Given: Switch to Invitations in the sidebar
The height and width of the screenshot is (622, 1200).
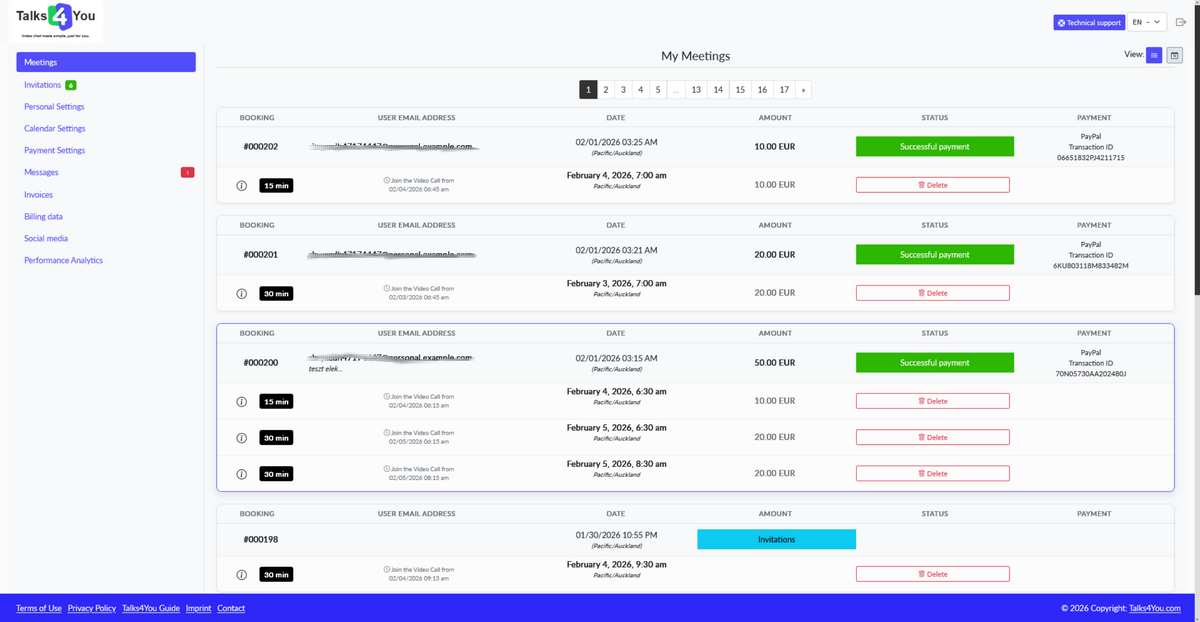Looking at the screenshot, I should (x=41, y=84).
